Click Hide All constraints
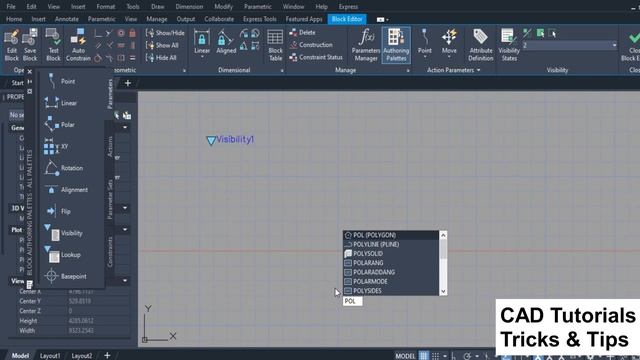The width and height of the screenshot is (640, 360). (x=161, y=58)
